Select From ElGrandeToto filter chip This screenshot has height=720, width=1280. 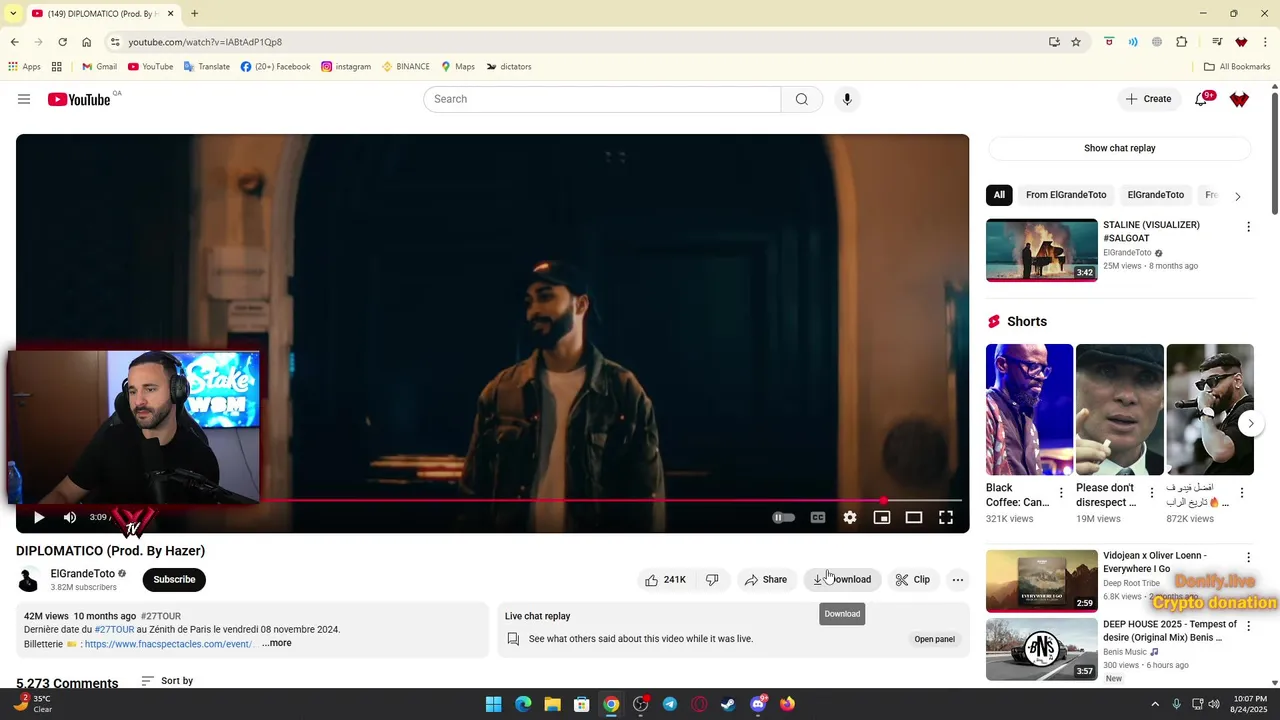click(1066, 195)
